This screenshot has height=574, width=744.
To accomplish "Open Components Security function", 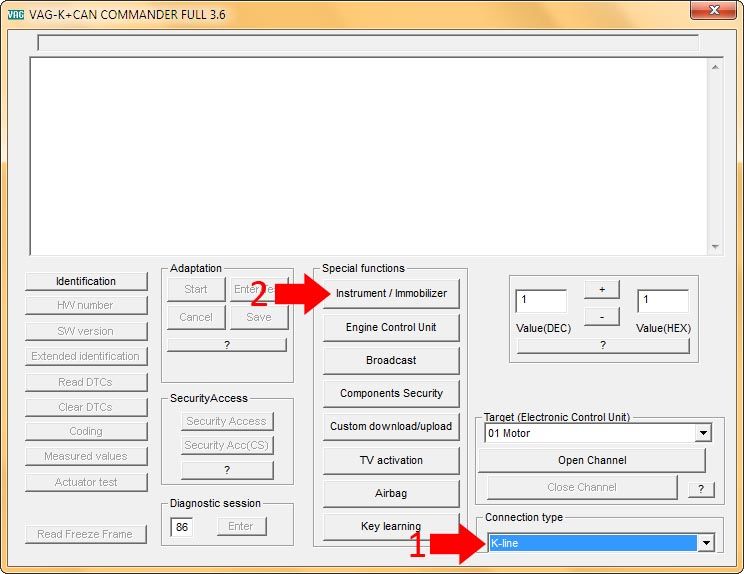I will tap(391, 394).
